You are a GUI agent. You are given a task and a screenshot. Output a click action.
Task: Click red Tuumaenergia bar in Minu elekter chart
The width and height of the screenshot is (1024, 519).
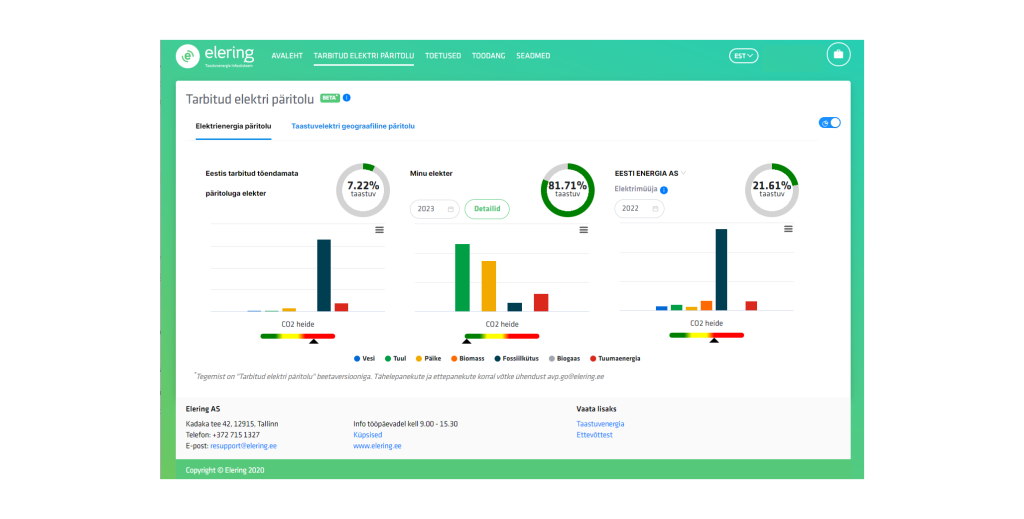[541, 302]
